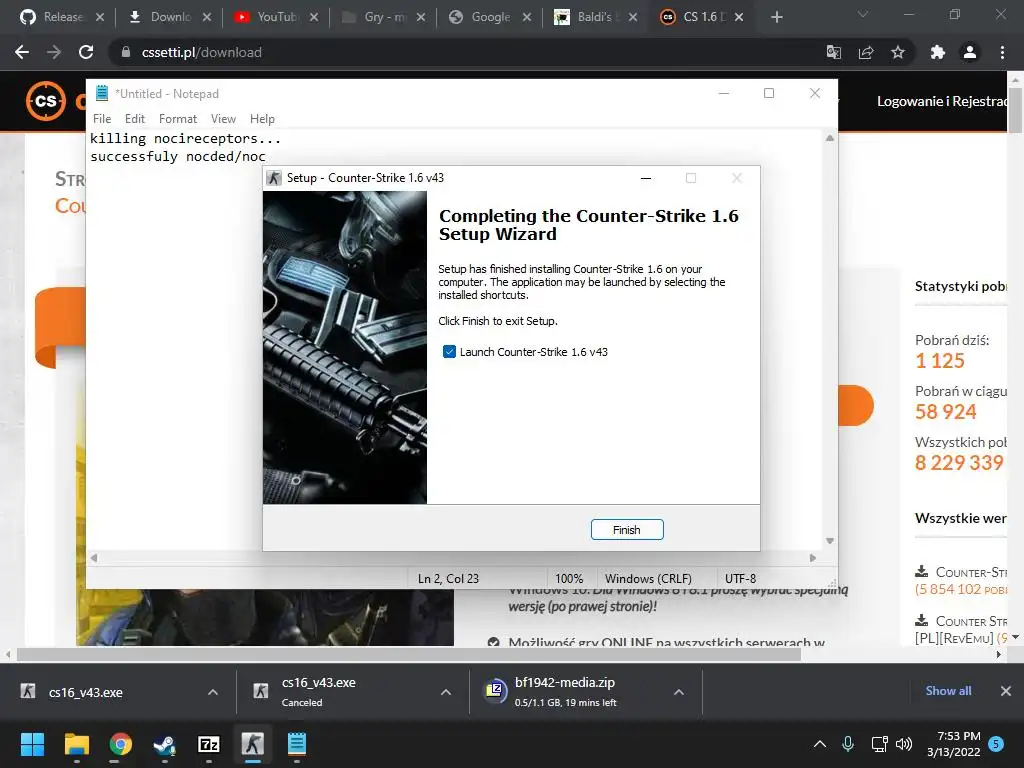1024x768 pixels.
Task: Expand options for canceled cs16_v43.exe download
Action: (446, 692)
